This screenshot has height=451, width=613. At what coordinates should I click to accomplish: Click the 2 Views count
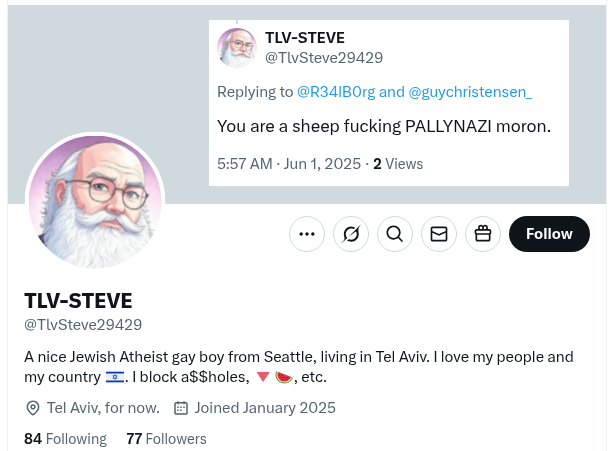tap(398, 163)
